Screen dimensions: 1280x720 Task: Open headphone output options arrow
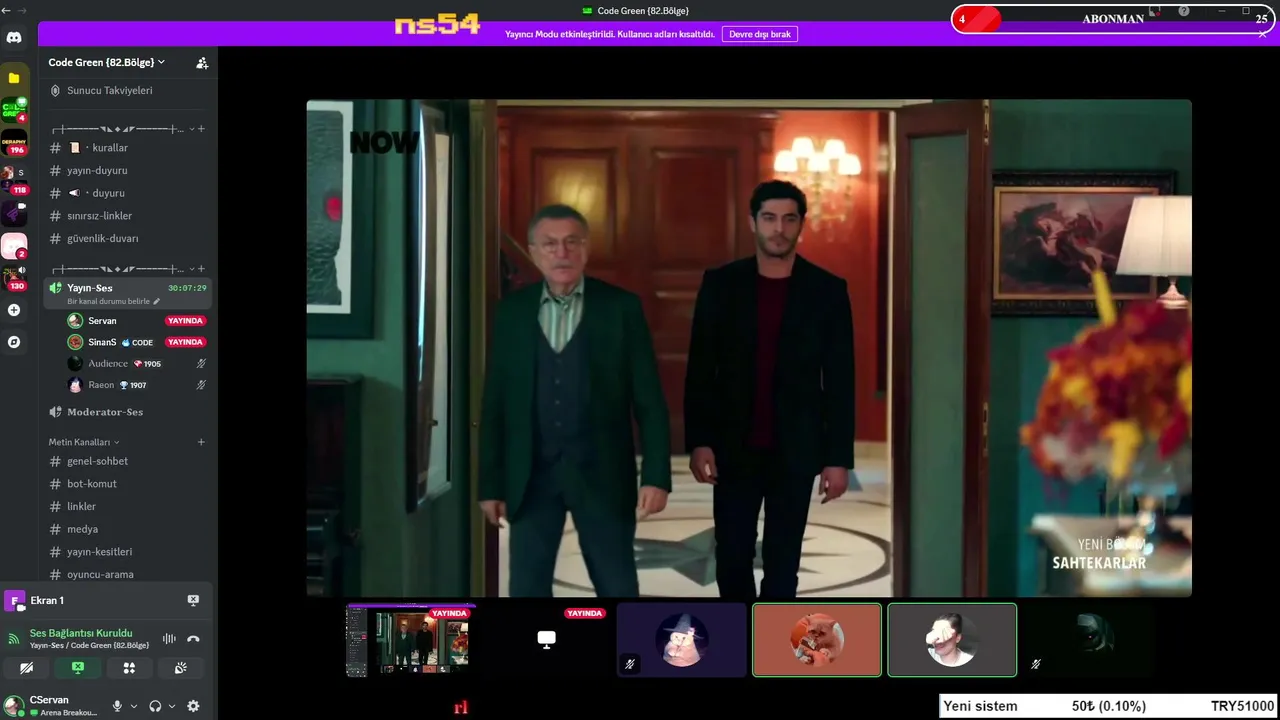coord(172,706)
